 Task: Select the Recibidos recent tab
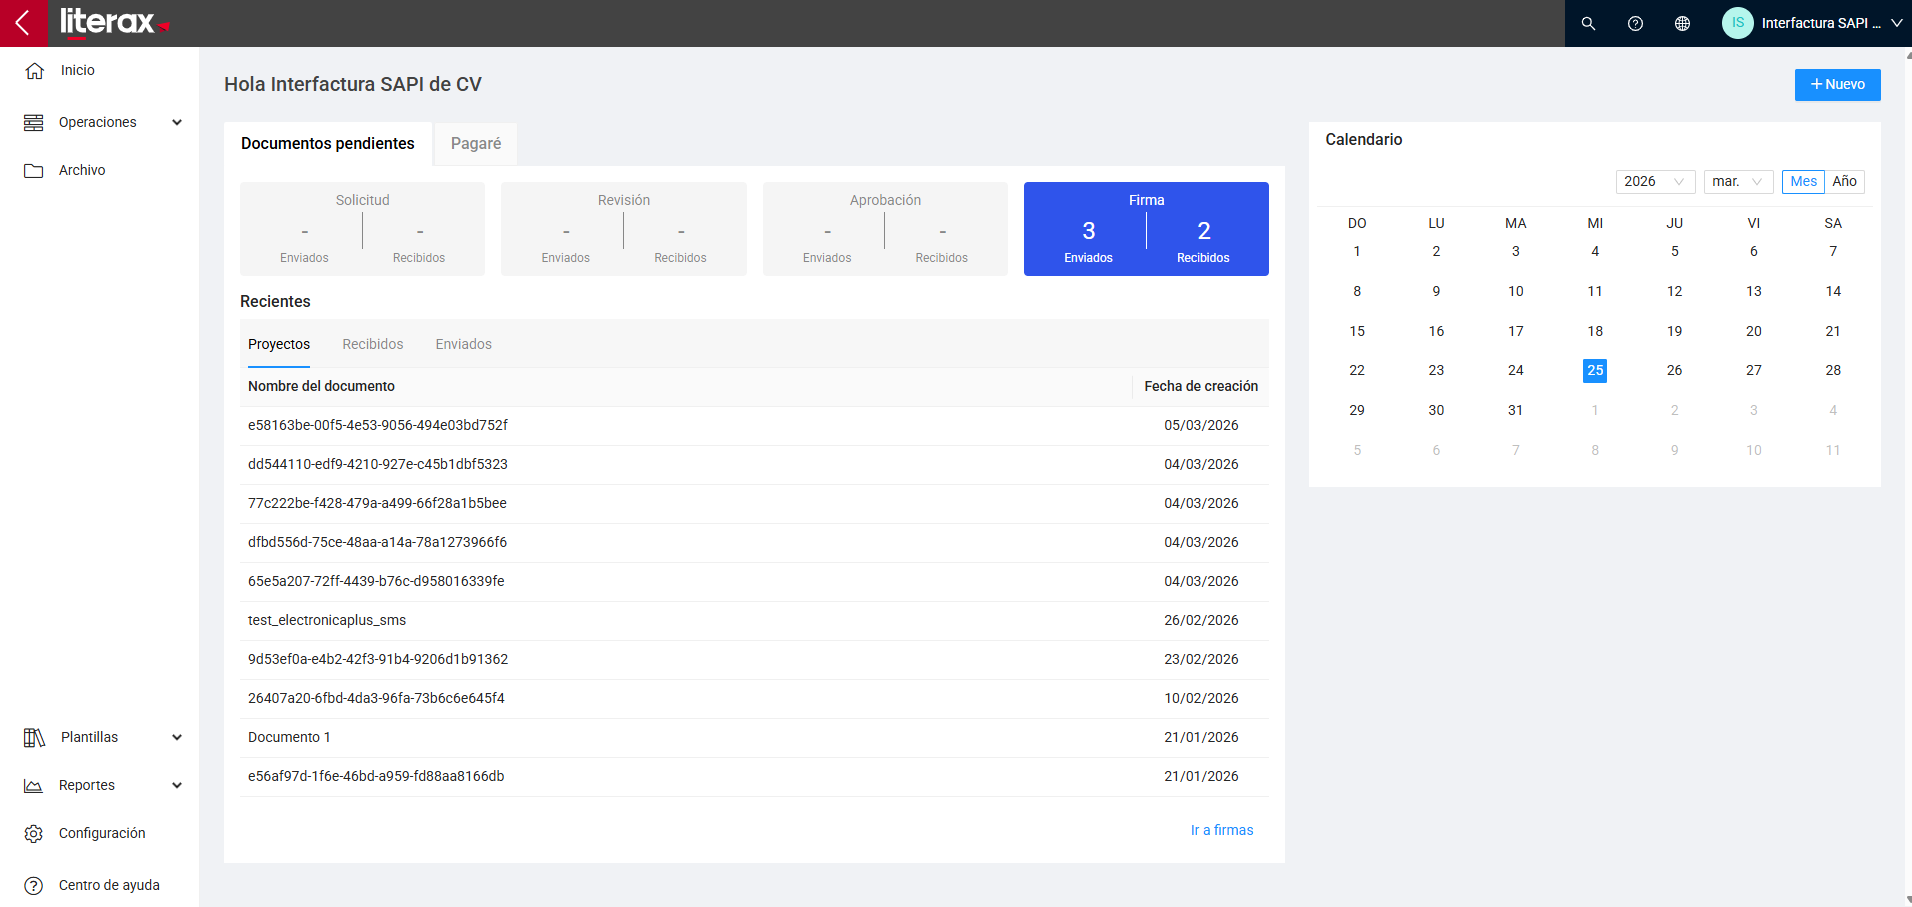(373, 344)
